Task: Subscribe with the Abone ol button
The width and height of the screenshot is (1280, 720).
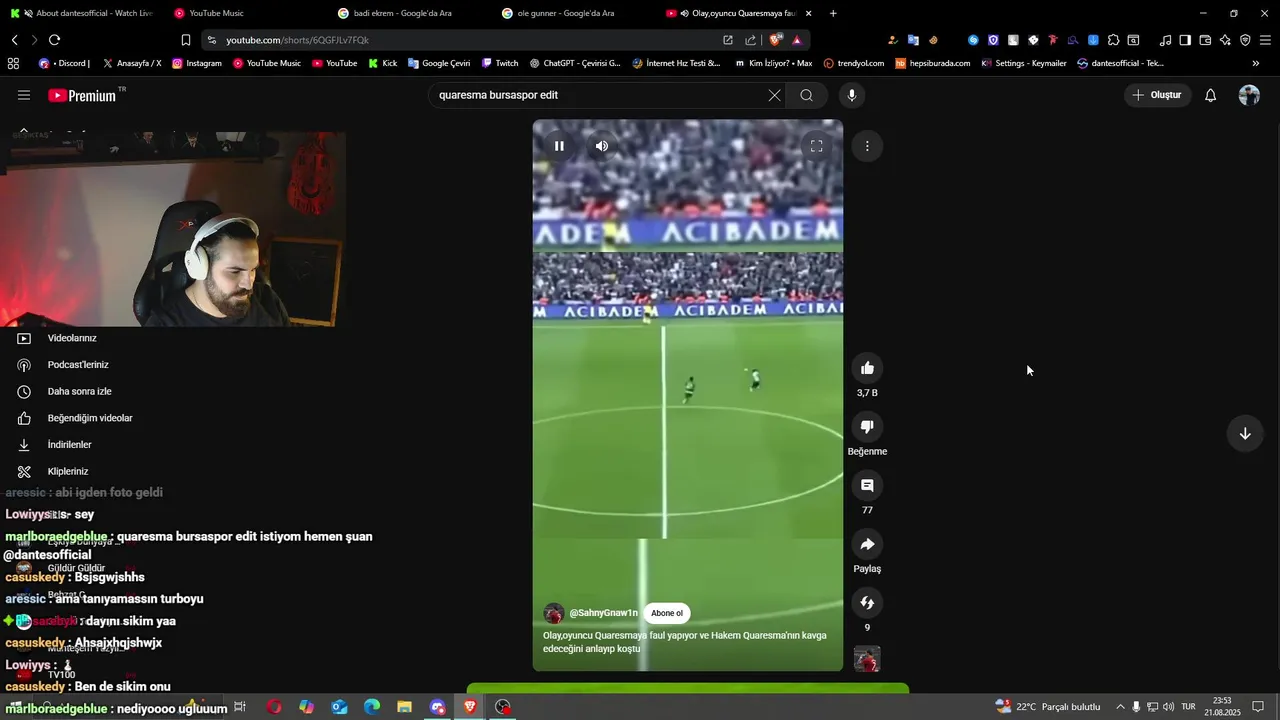Action: tap(667, 613)
